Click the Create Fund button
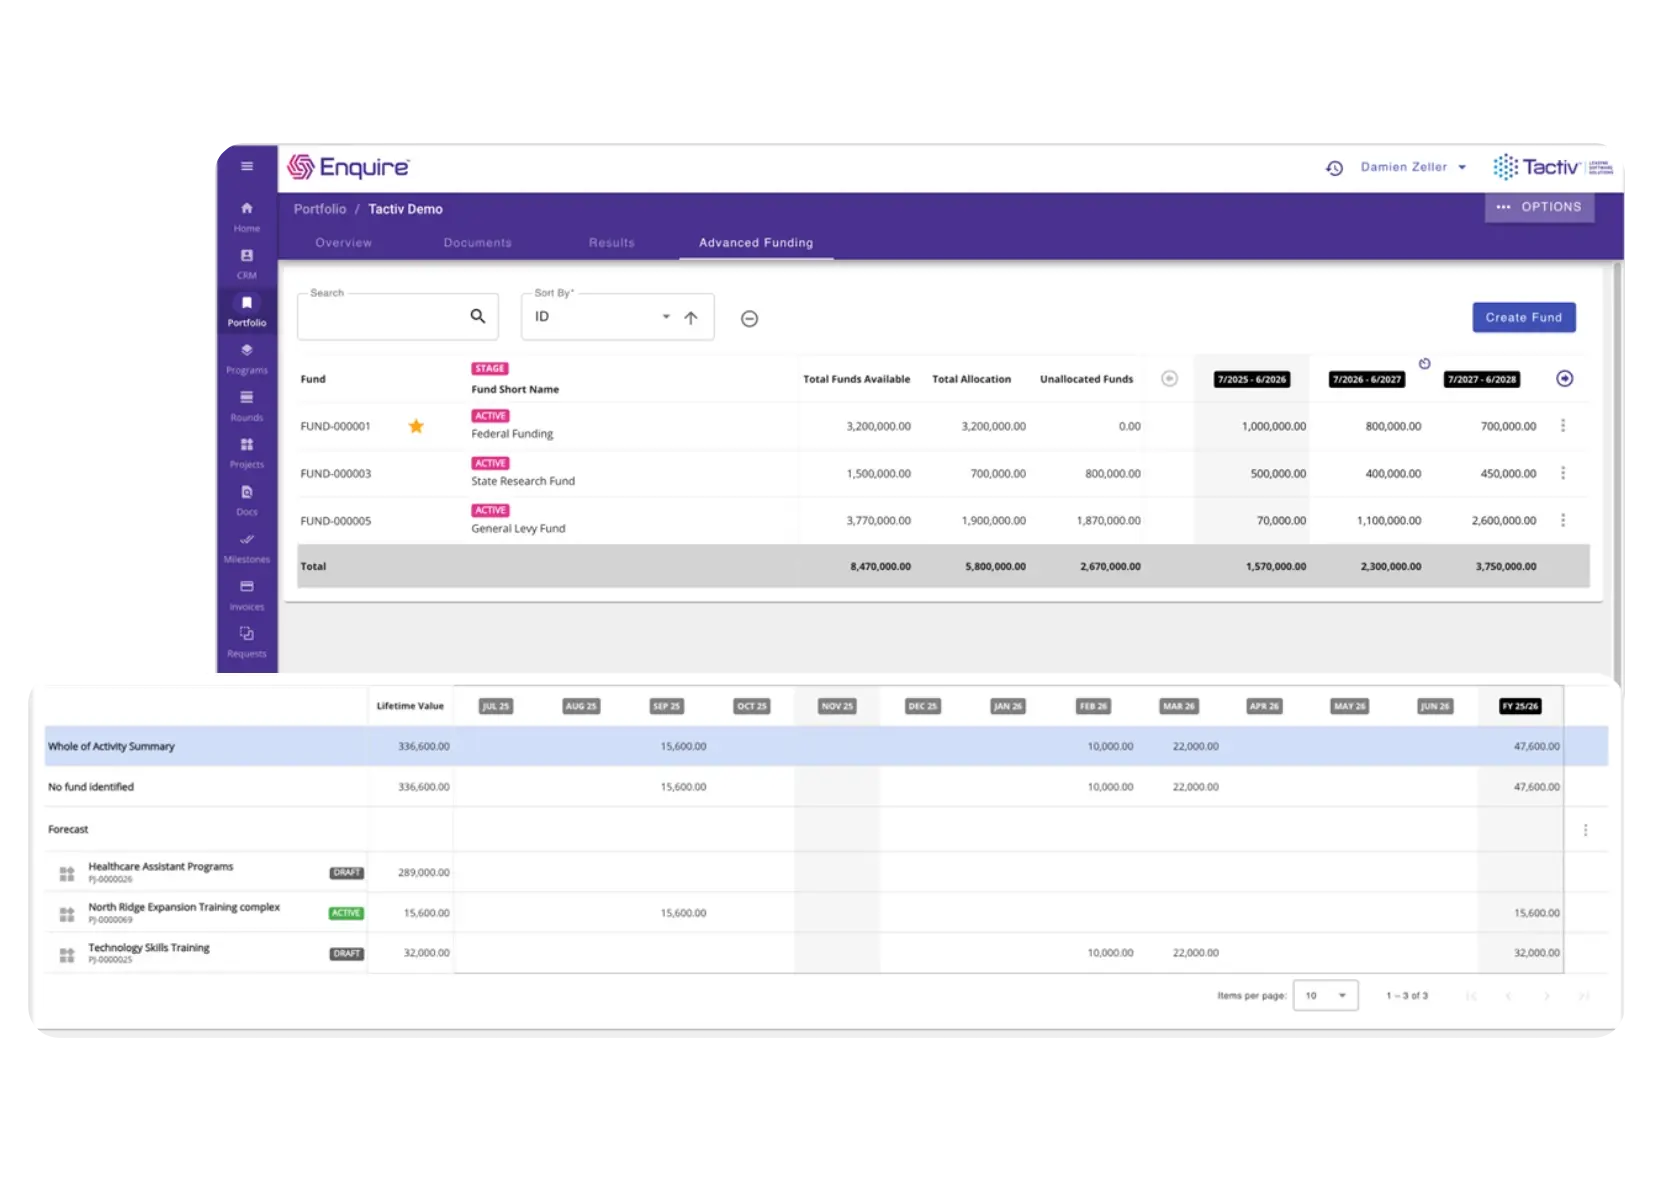Viewport: 1653px width, 1181px height. (x=1523, y=317)
